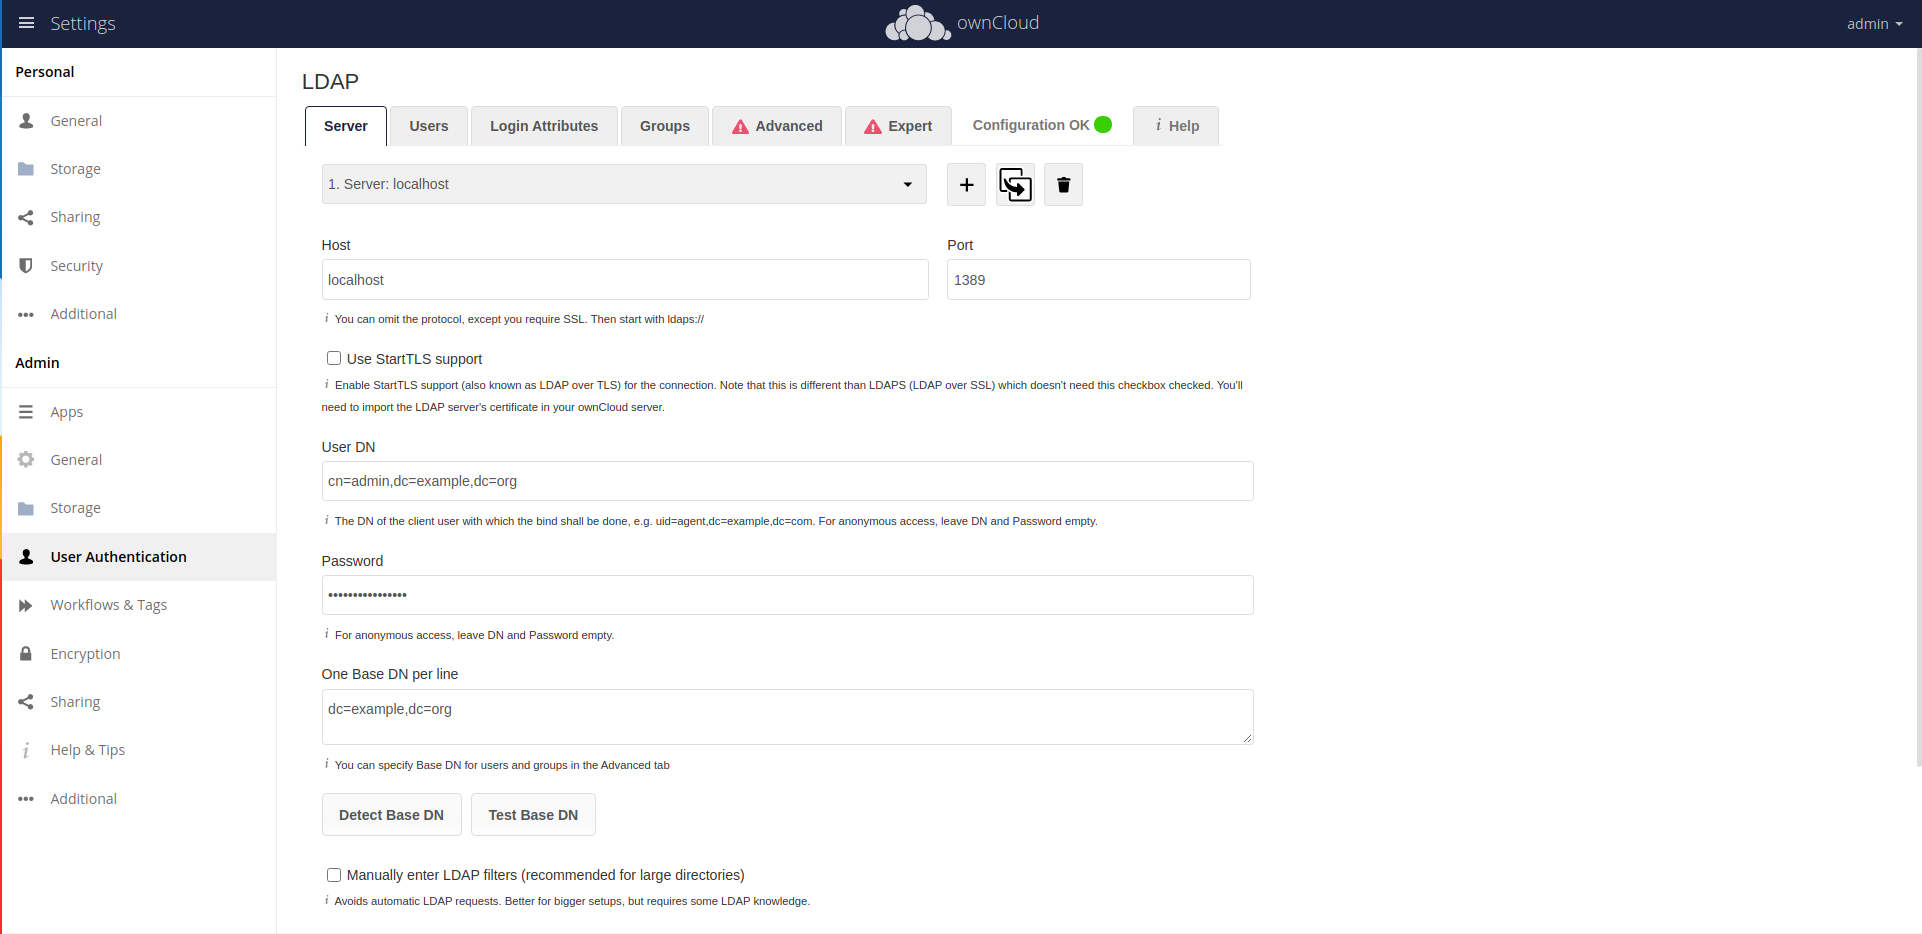Viewport: 1922px width, 934px height.
Task: Open the Groups tab
Action: (665, 126)
